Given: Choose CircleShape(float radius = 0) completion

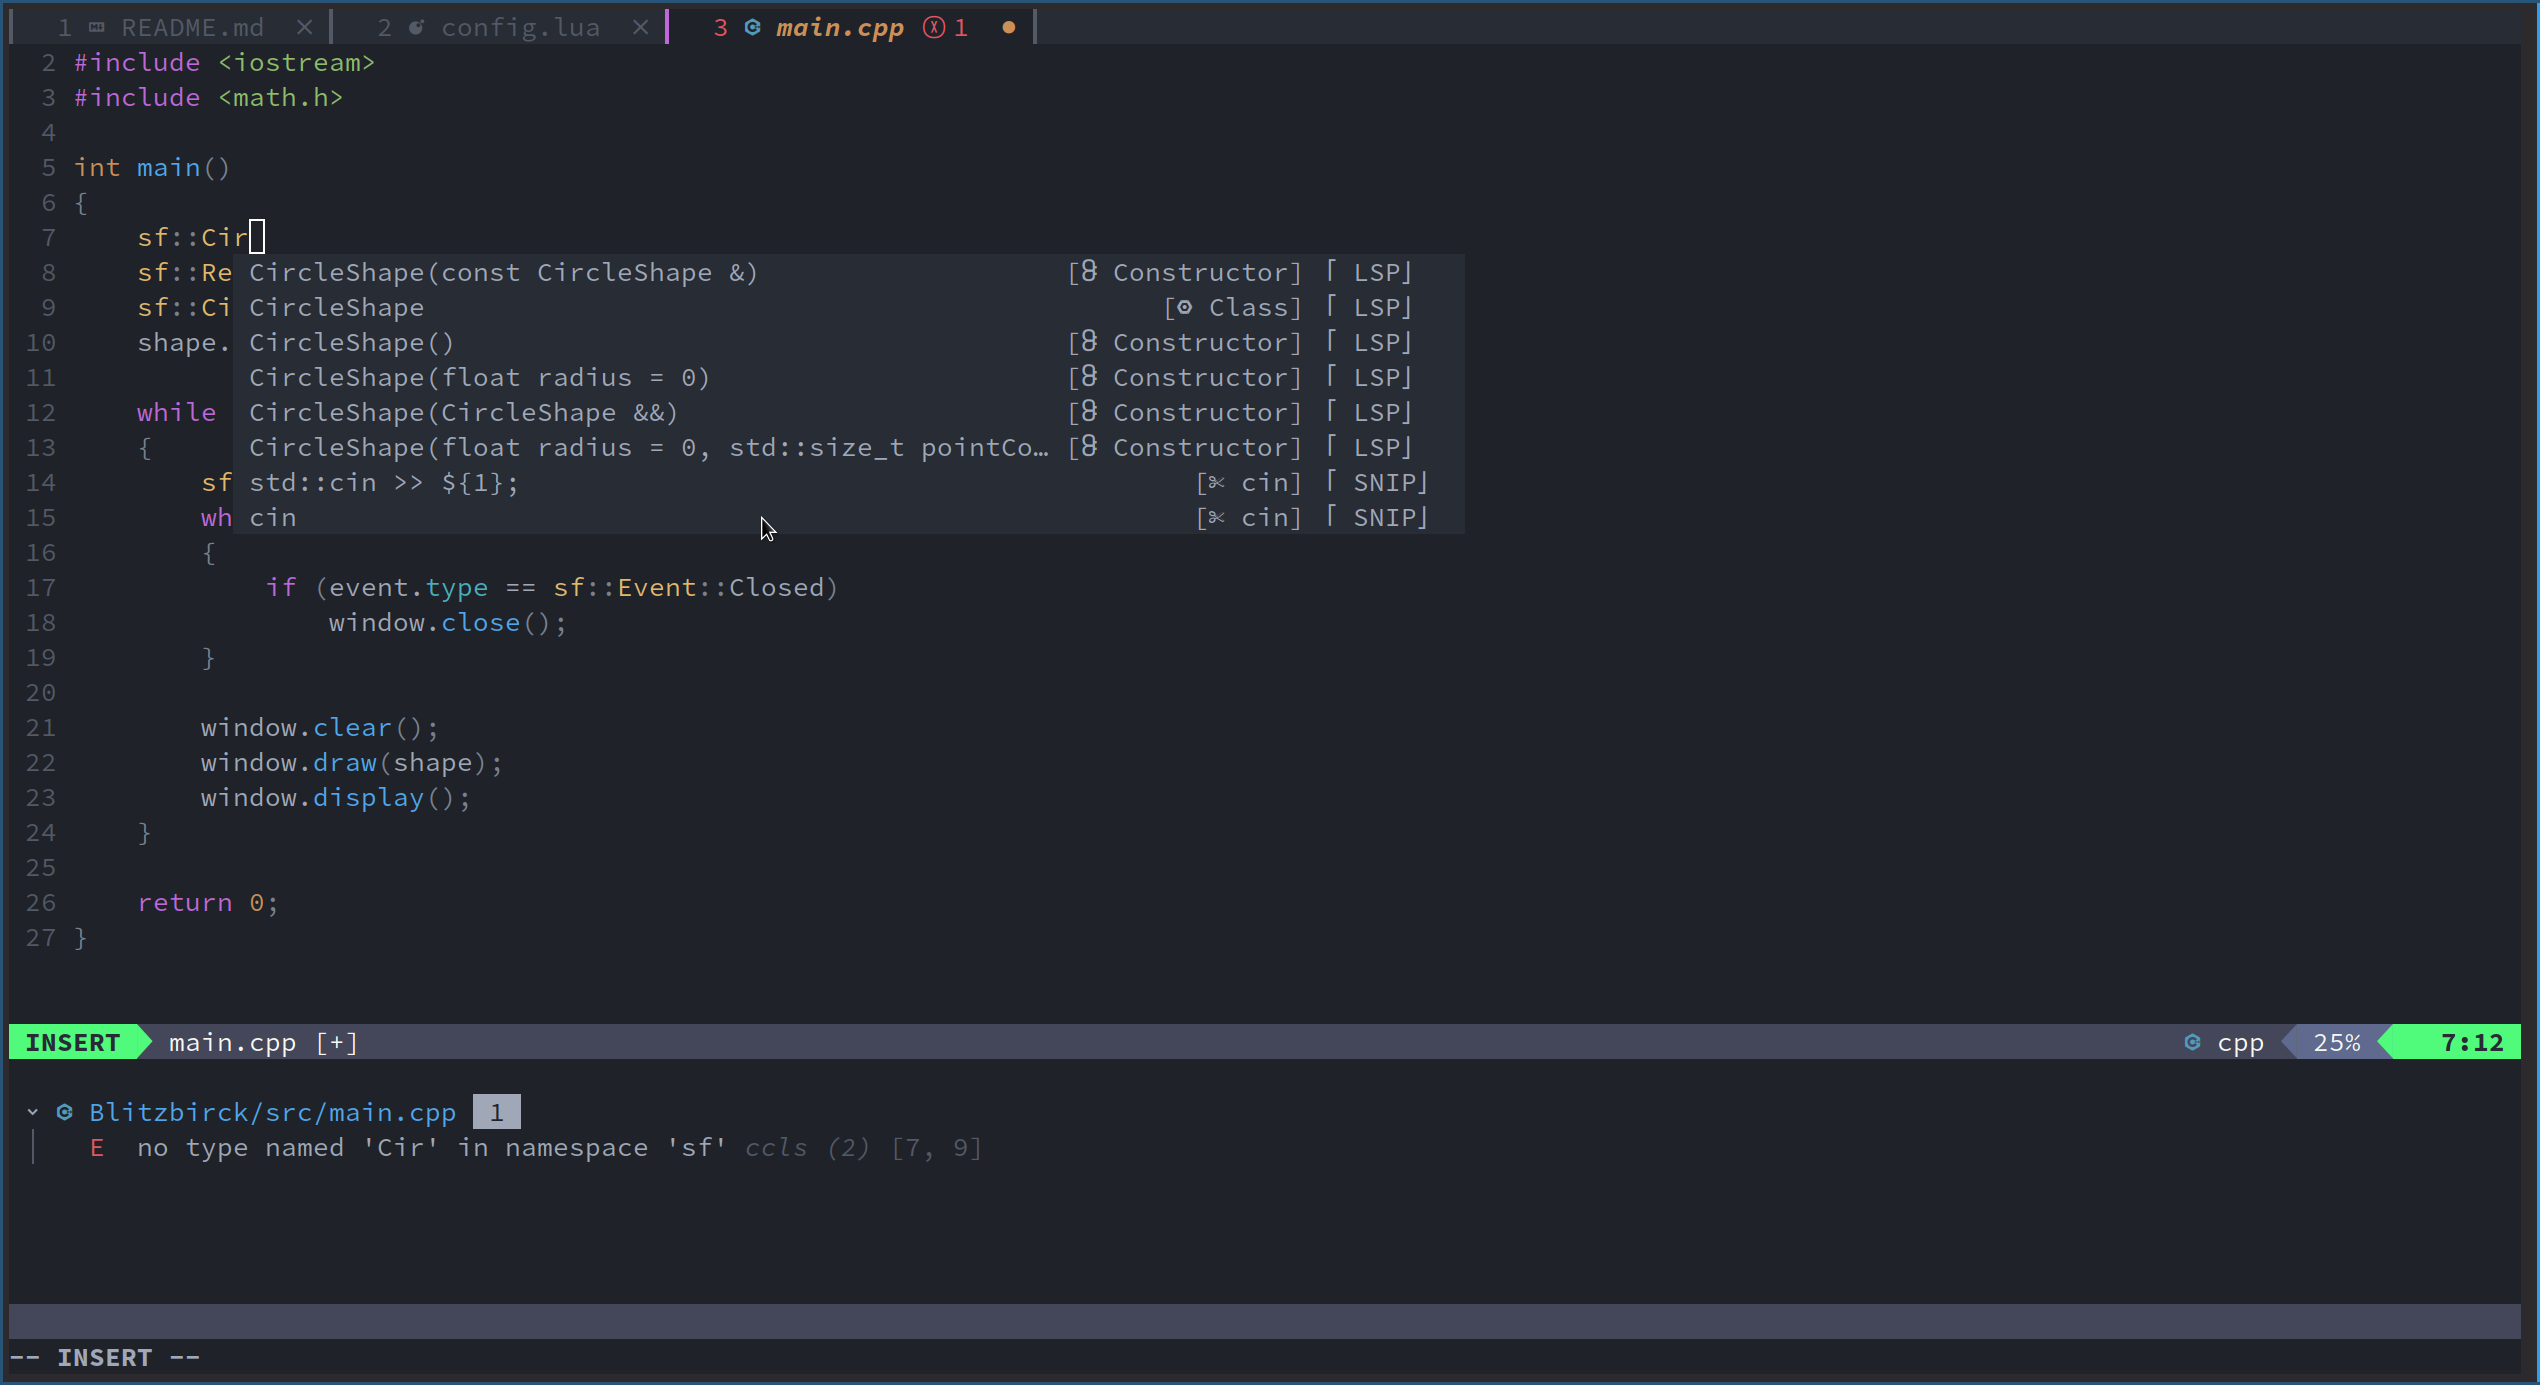Looking at the screenshot, I should click(848, 377).
